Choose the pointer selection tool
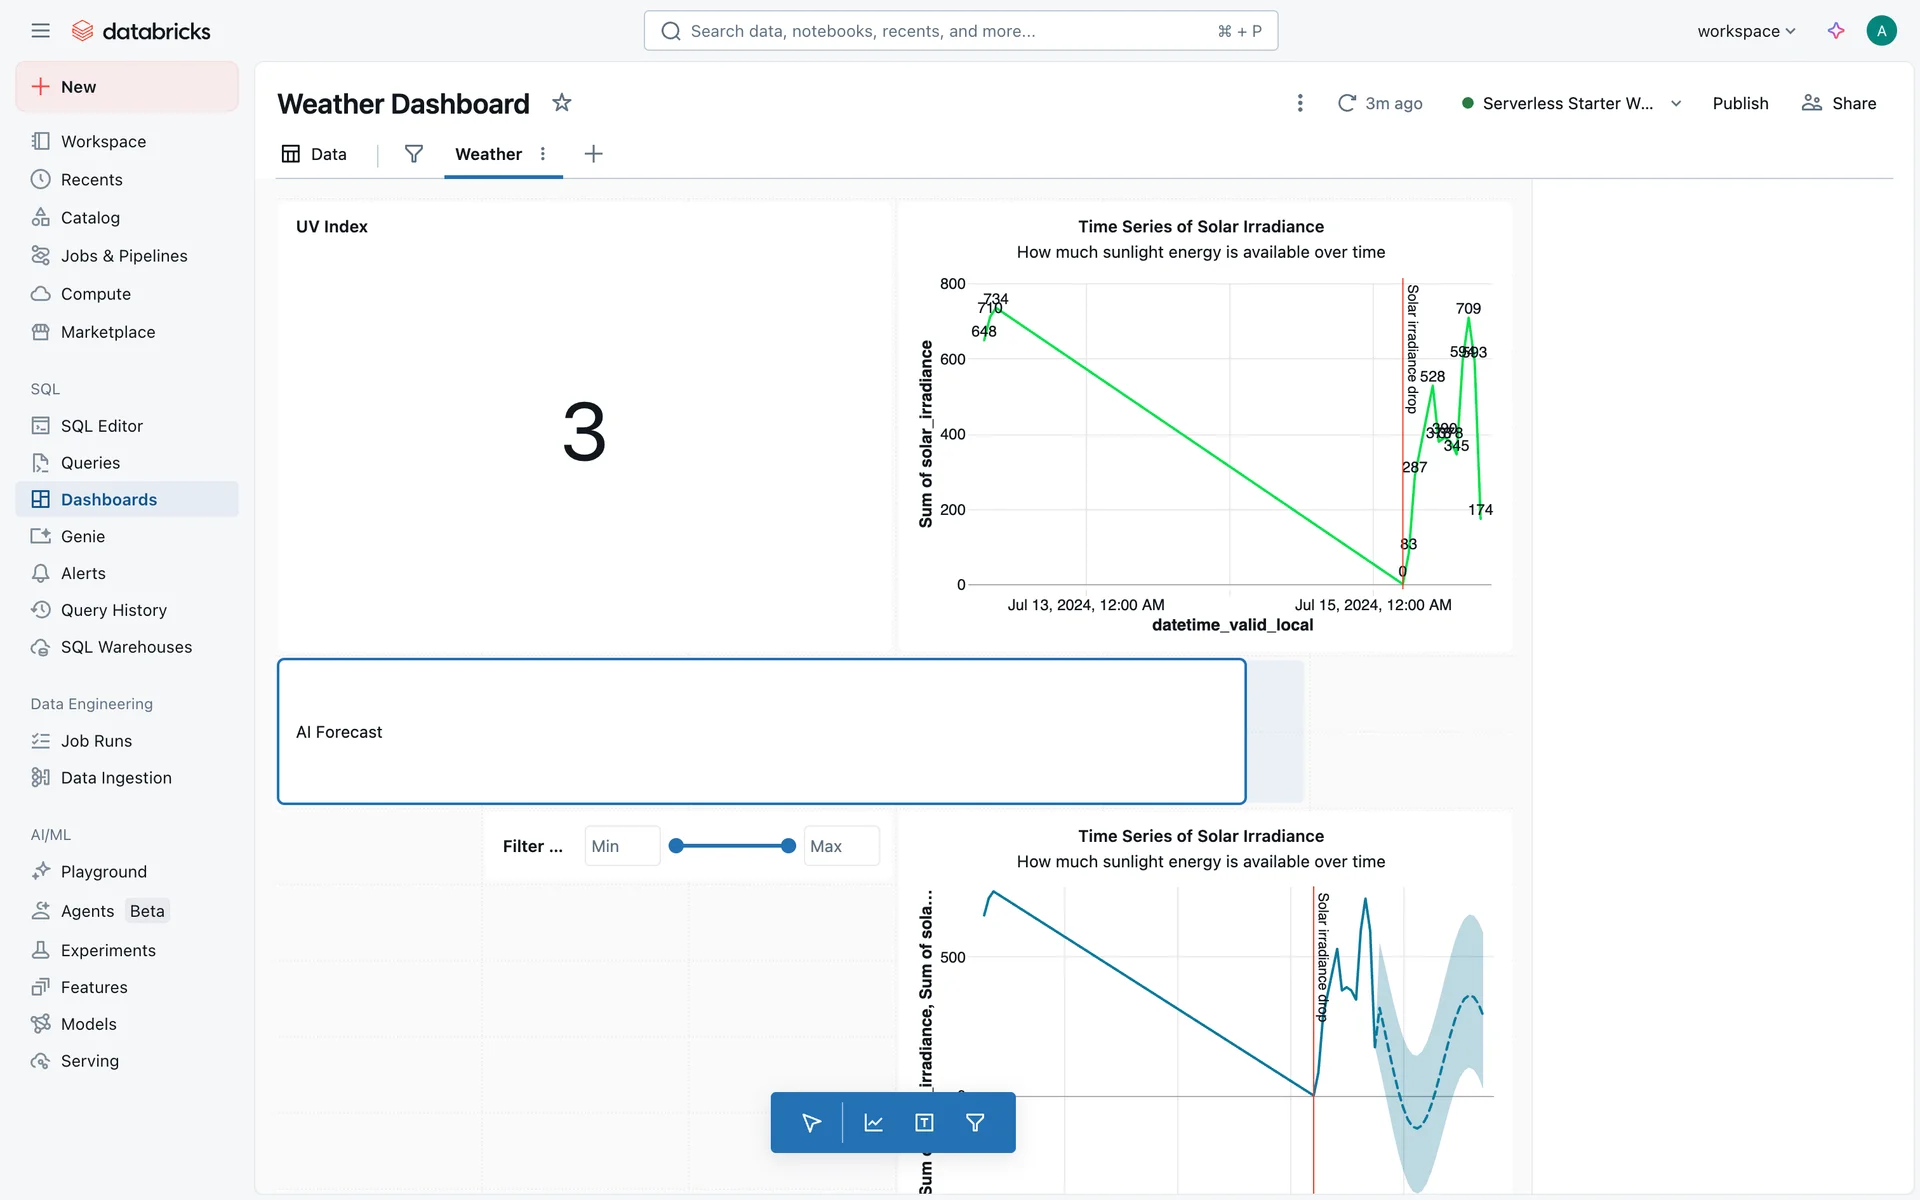Viewport: 1920px width, 1200px height. pyautogui.click(x=811, y=1123)
